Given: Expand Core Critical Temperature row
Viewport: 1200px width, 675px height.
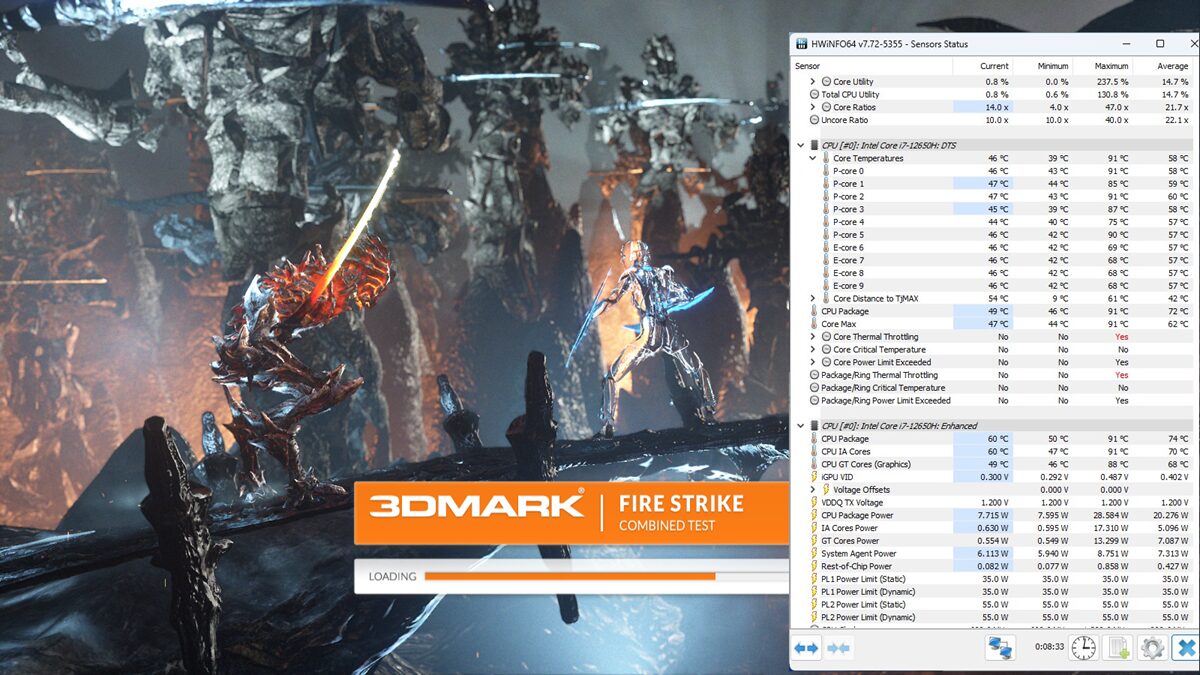Looking at the screenshot, I should point(813,350).
